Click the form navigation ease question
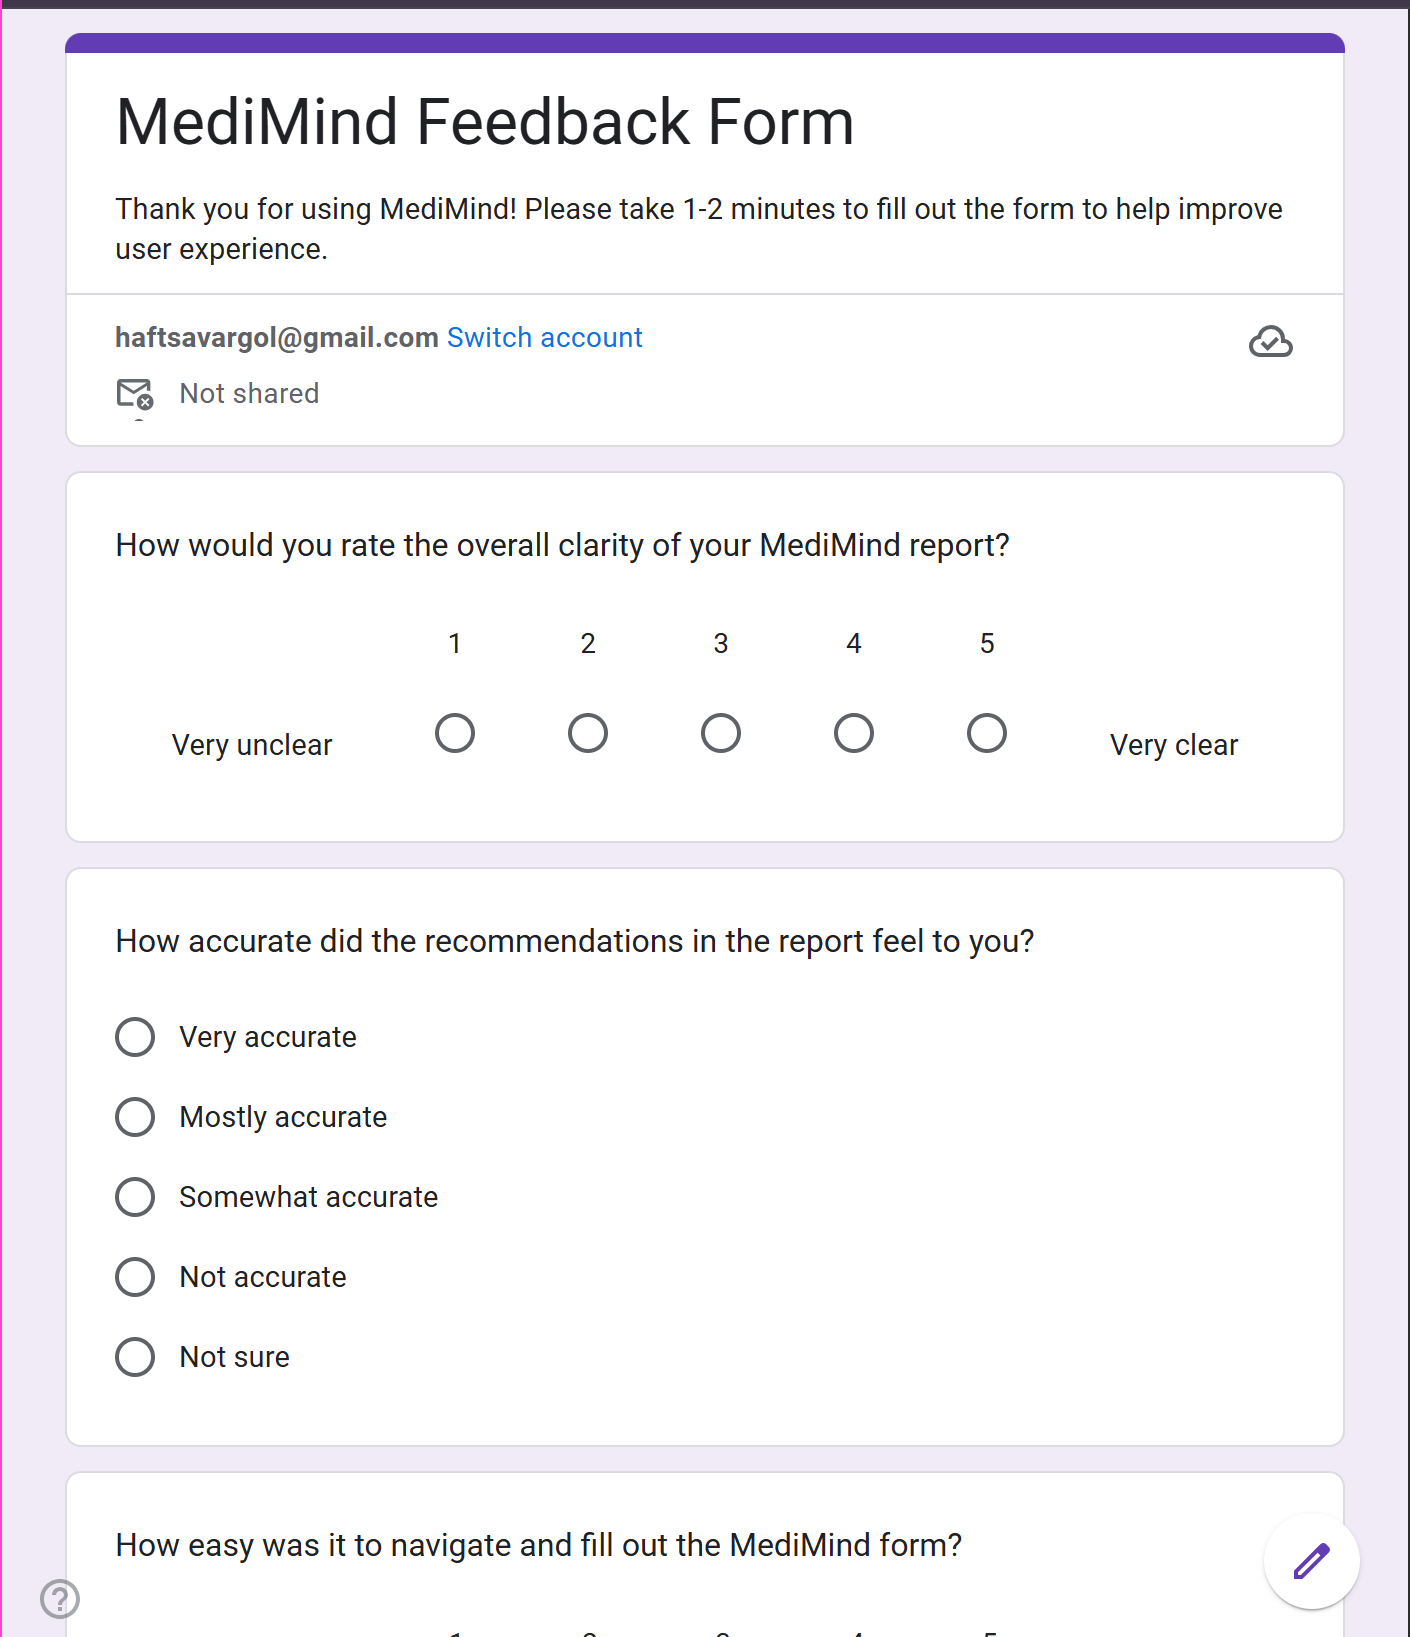The height and width of the screenshot is (1637, 1410). point(538,1545)
